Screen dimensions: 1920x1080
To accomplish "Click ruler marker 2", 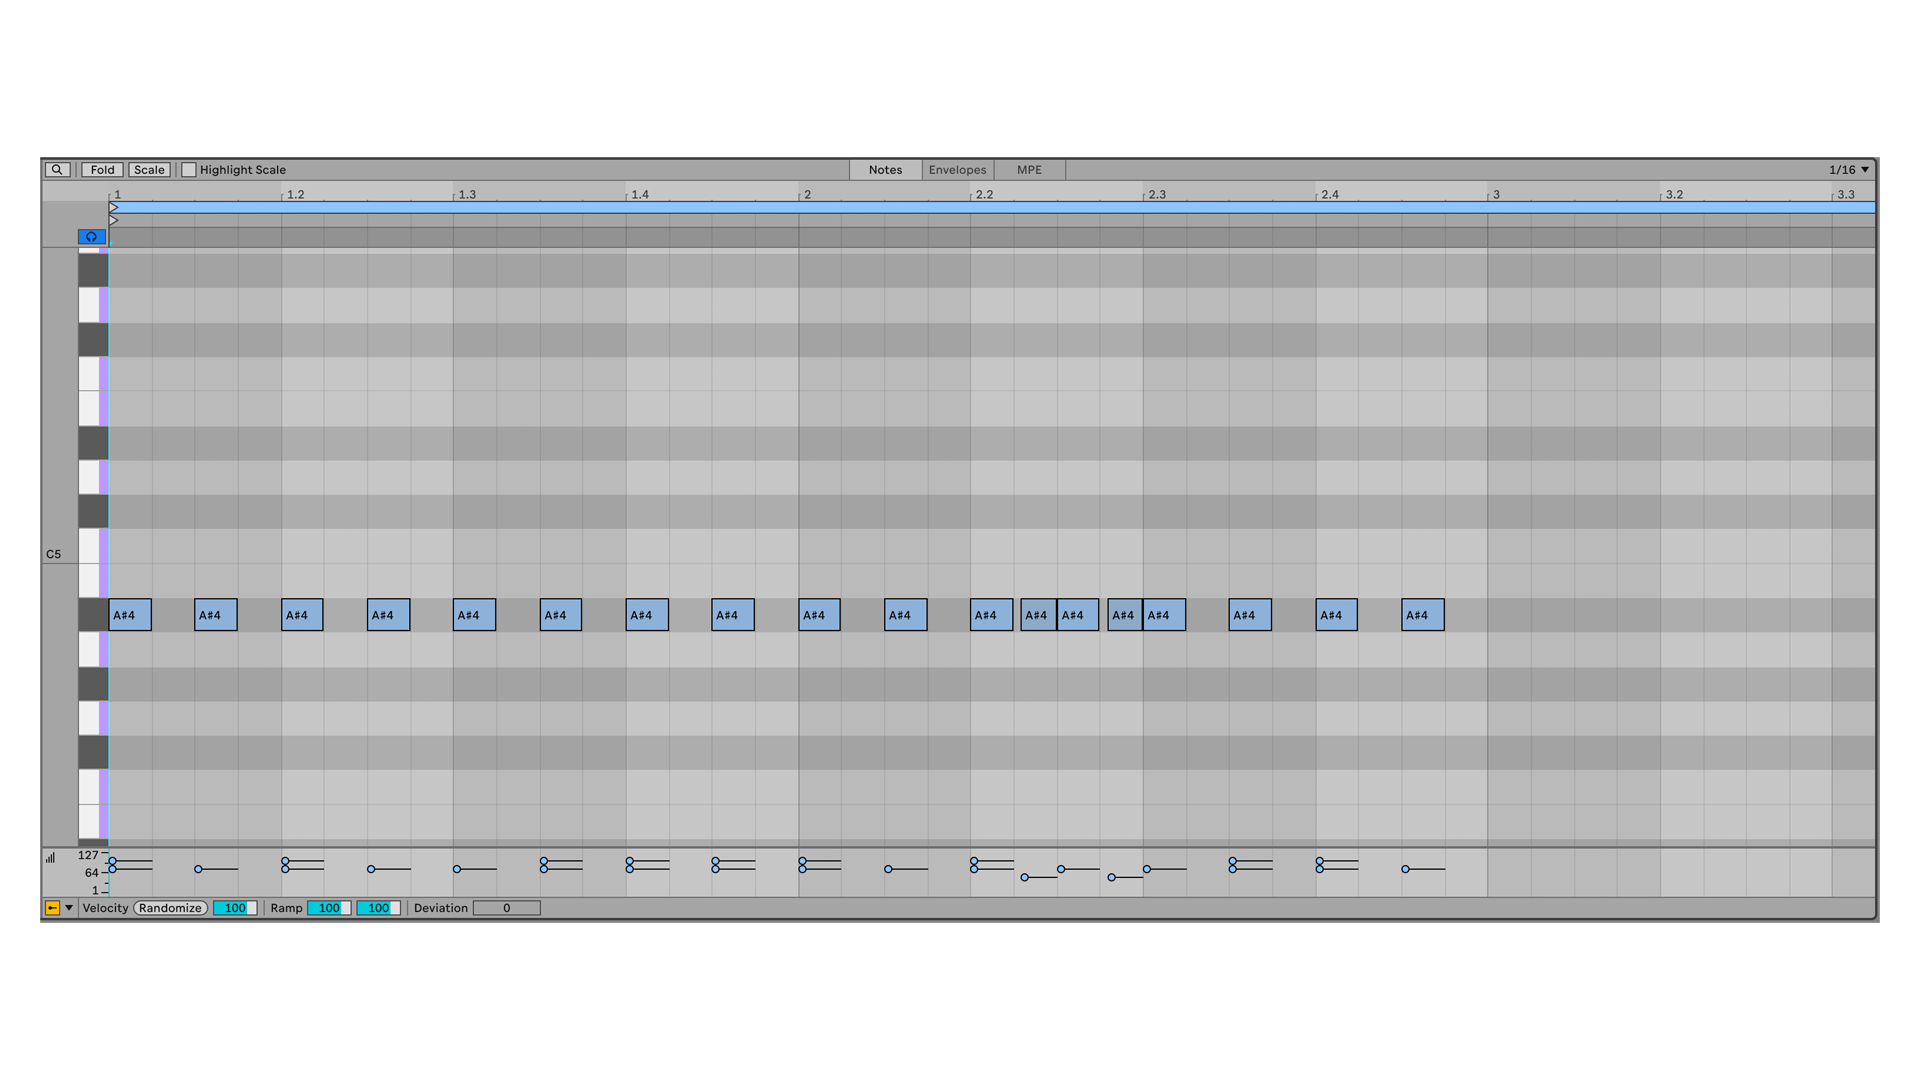I will (x=807, y=195).
